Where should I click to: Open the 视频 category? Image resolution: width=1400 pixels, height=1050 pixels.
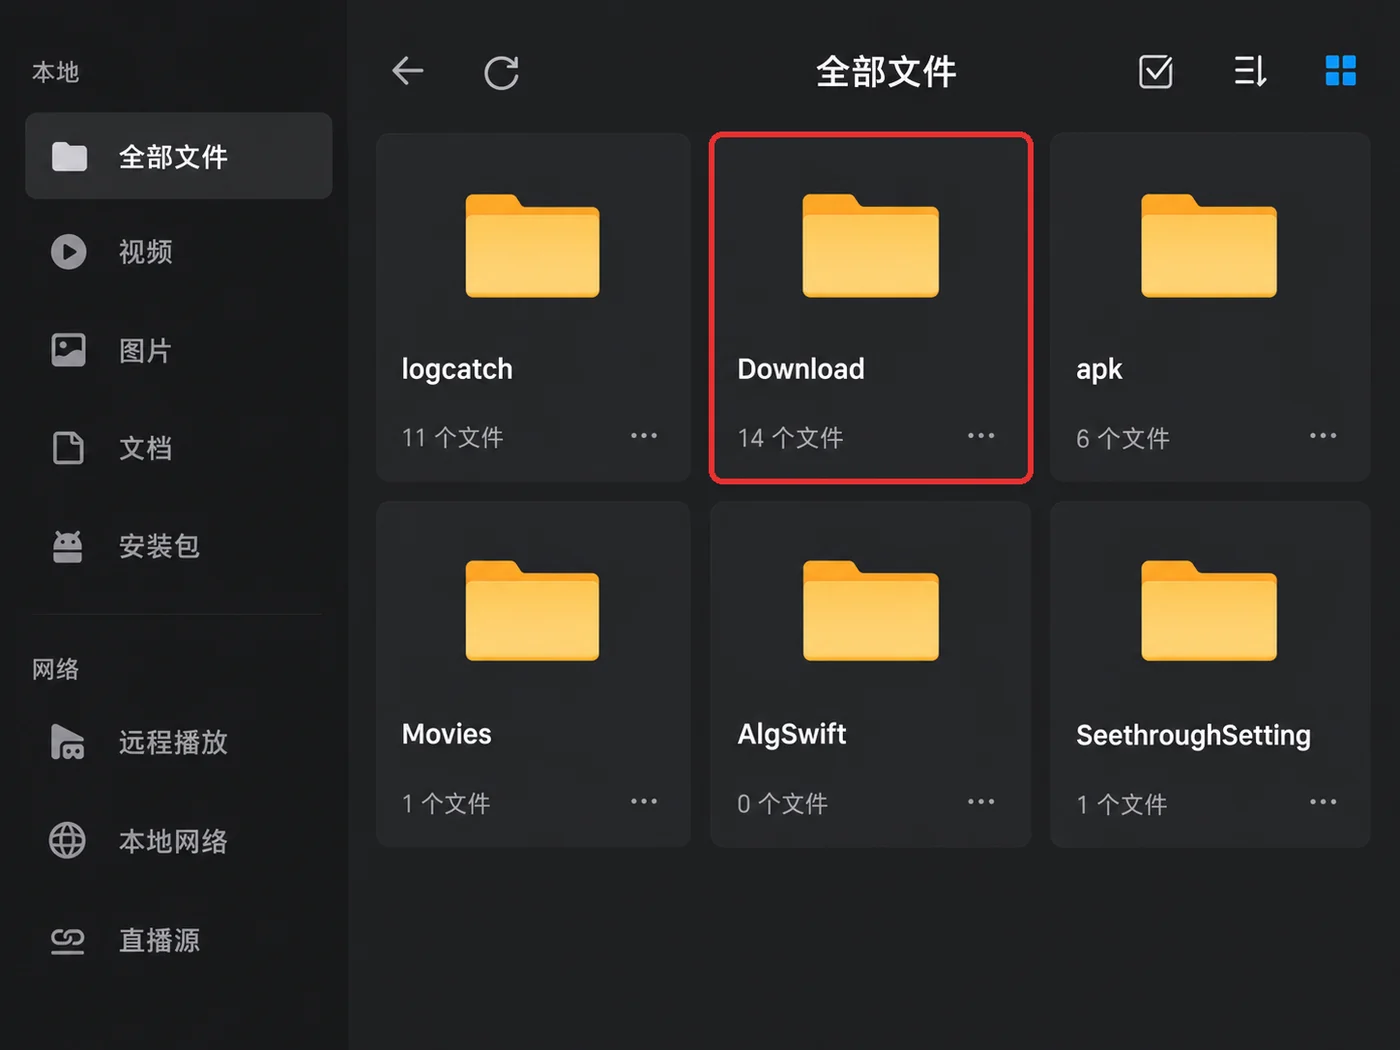179,252
